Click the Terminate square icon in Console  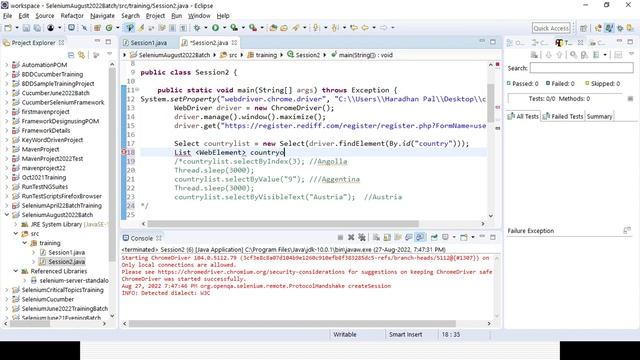point(340,238)
